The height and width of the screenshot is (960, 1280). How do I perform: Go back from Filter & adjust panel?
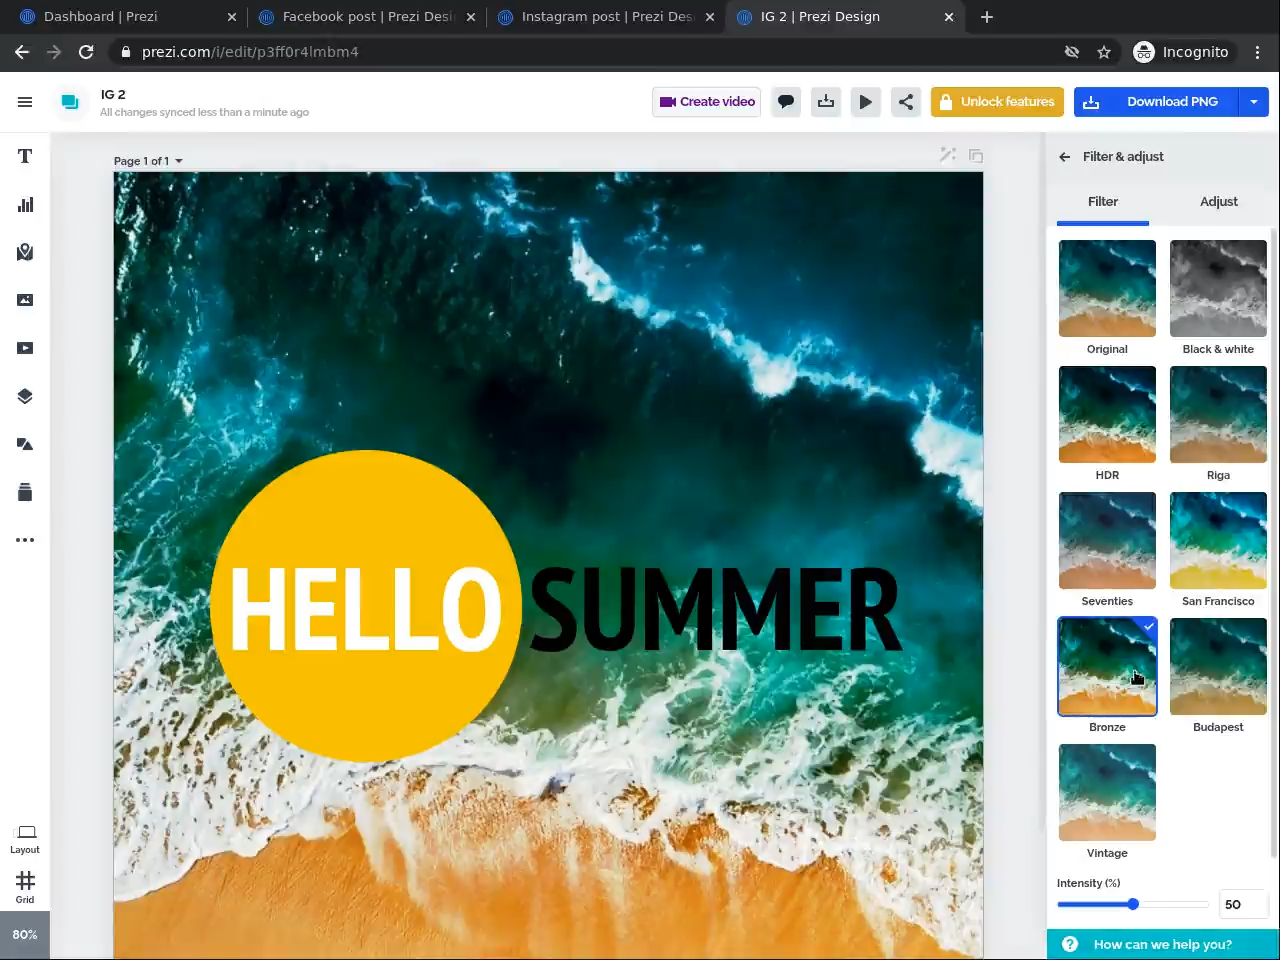(x=1064, y=157)
